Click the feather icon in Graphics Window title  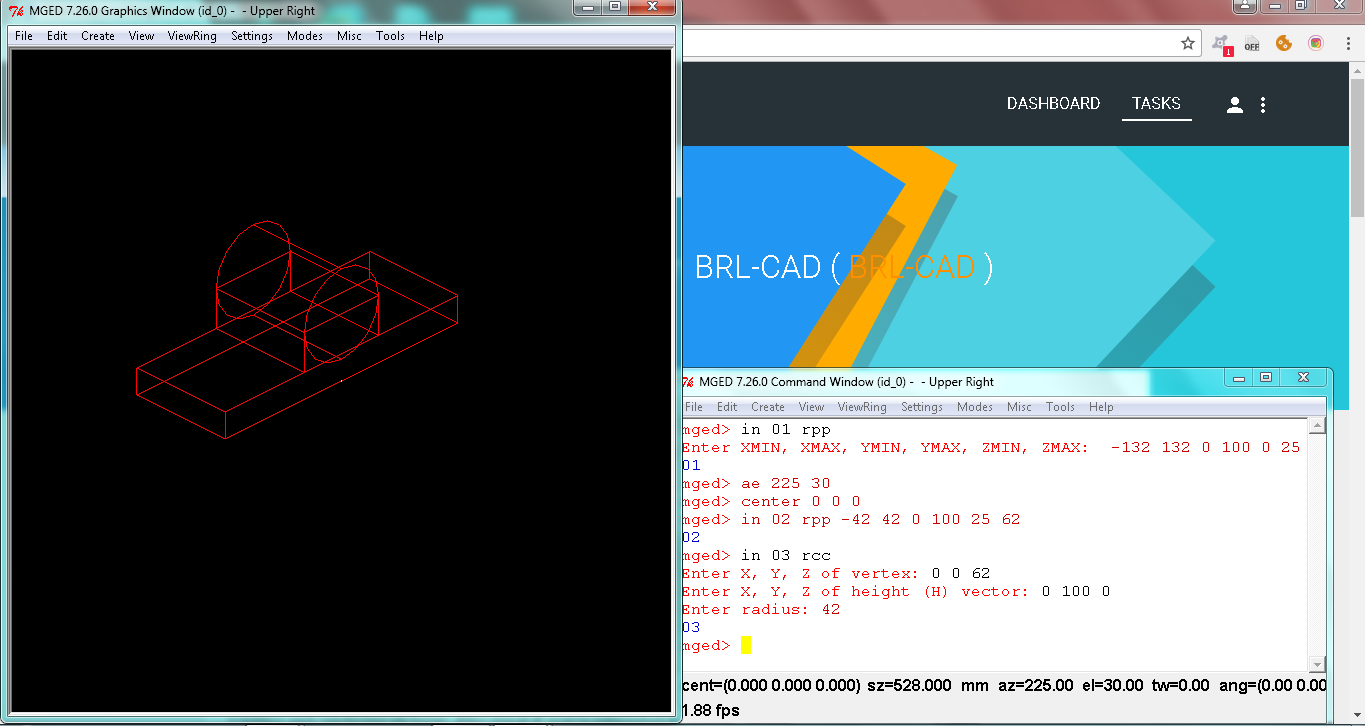tap(16, 10)
